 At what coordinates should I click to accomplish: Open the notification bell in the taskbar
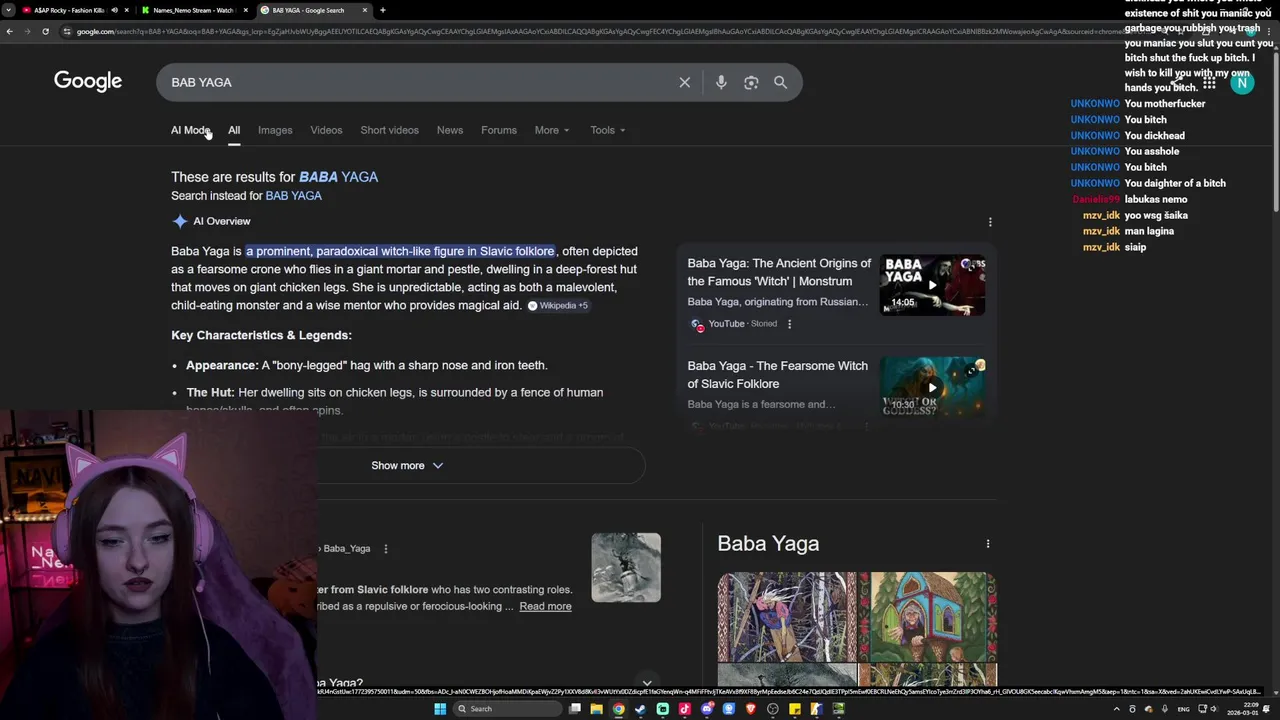[x=1268, y=709]
